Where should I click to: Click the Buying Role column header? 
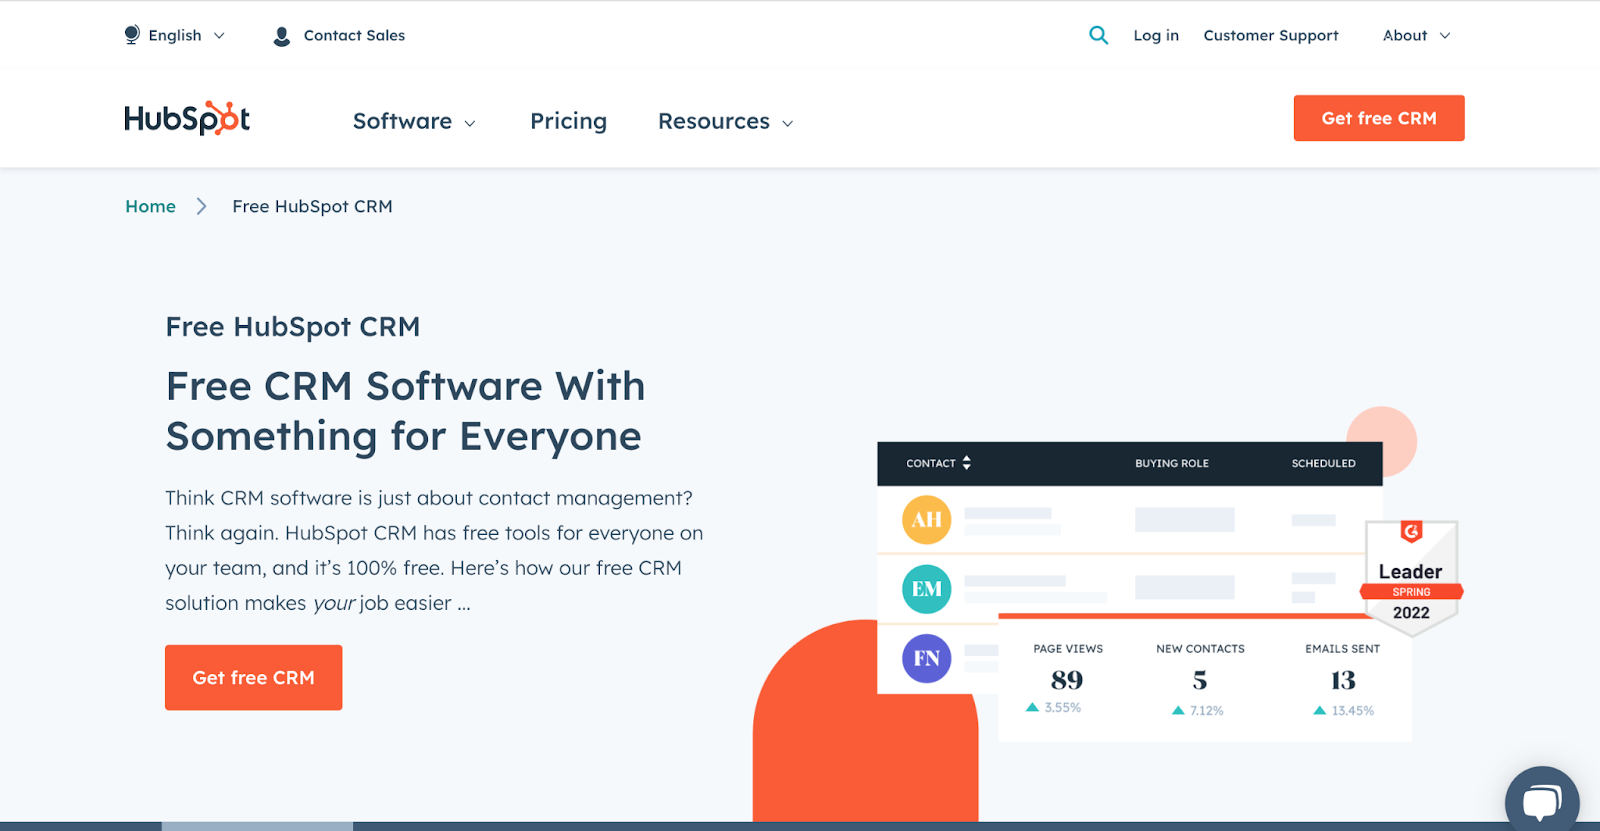tap(1171, 463)
